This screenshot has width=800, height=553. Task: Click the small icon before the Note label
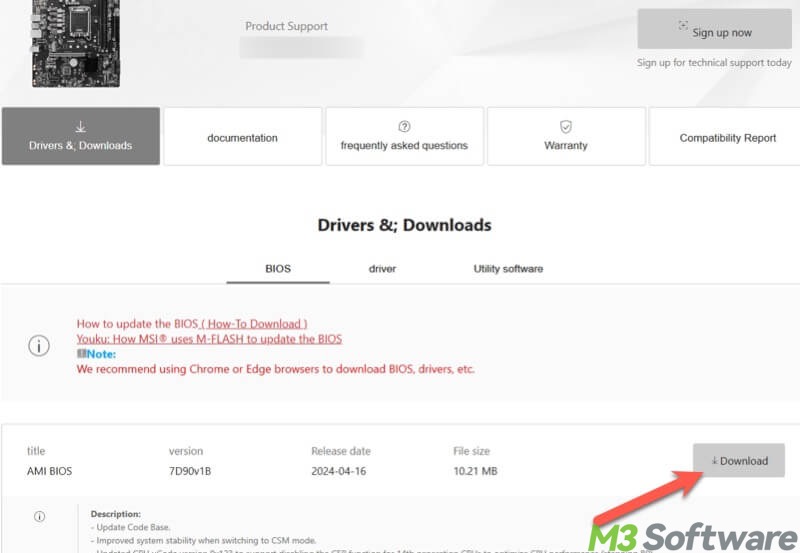(81, 354)
